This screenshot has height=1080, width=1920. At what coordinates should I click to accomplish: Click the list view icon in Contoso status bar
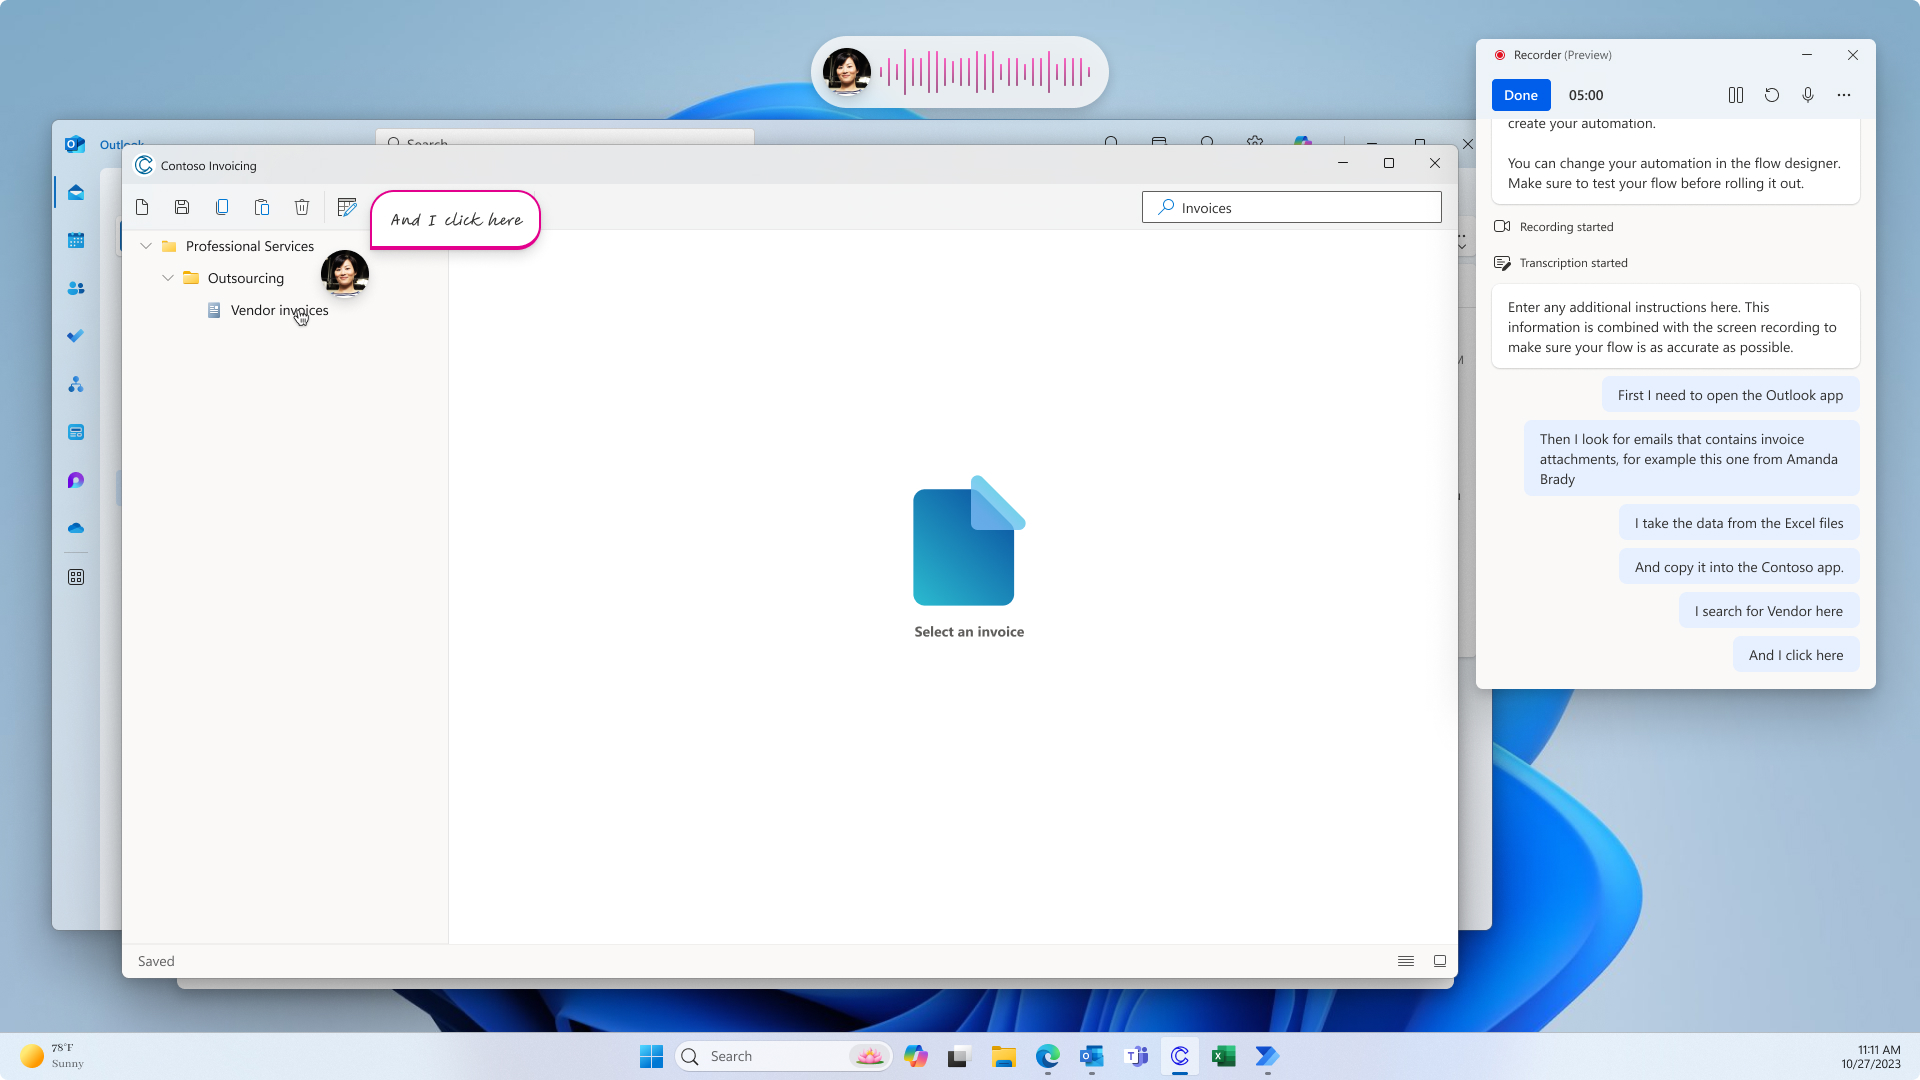click(x=1406, y=961)
